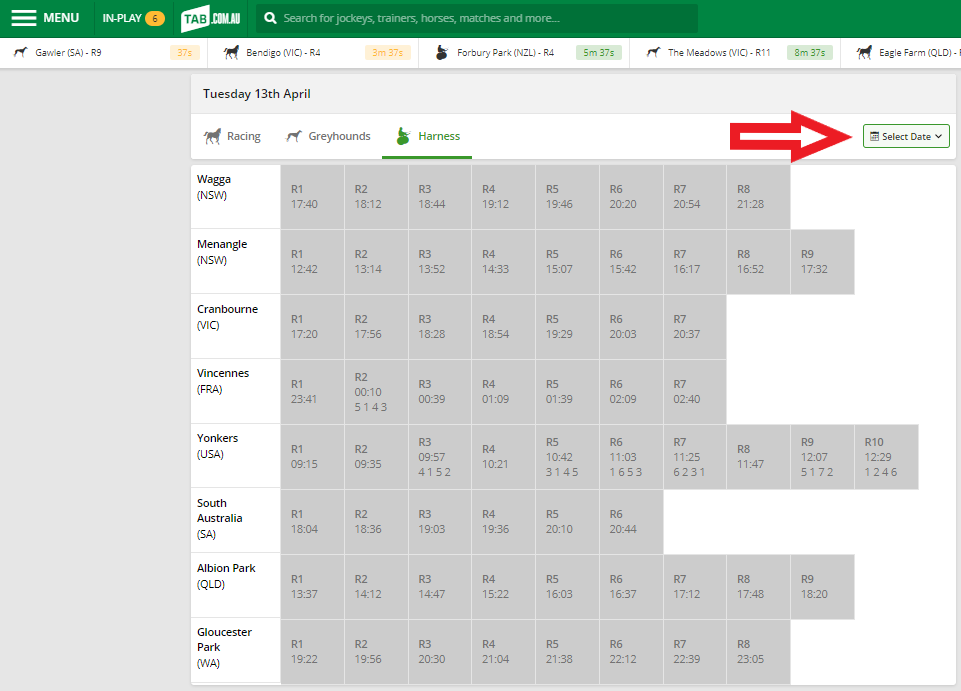Select the Harness tab
This screenshot has height=691, width=961.
(428, 137)
